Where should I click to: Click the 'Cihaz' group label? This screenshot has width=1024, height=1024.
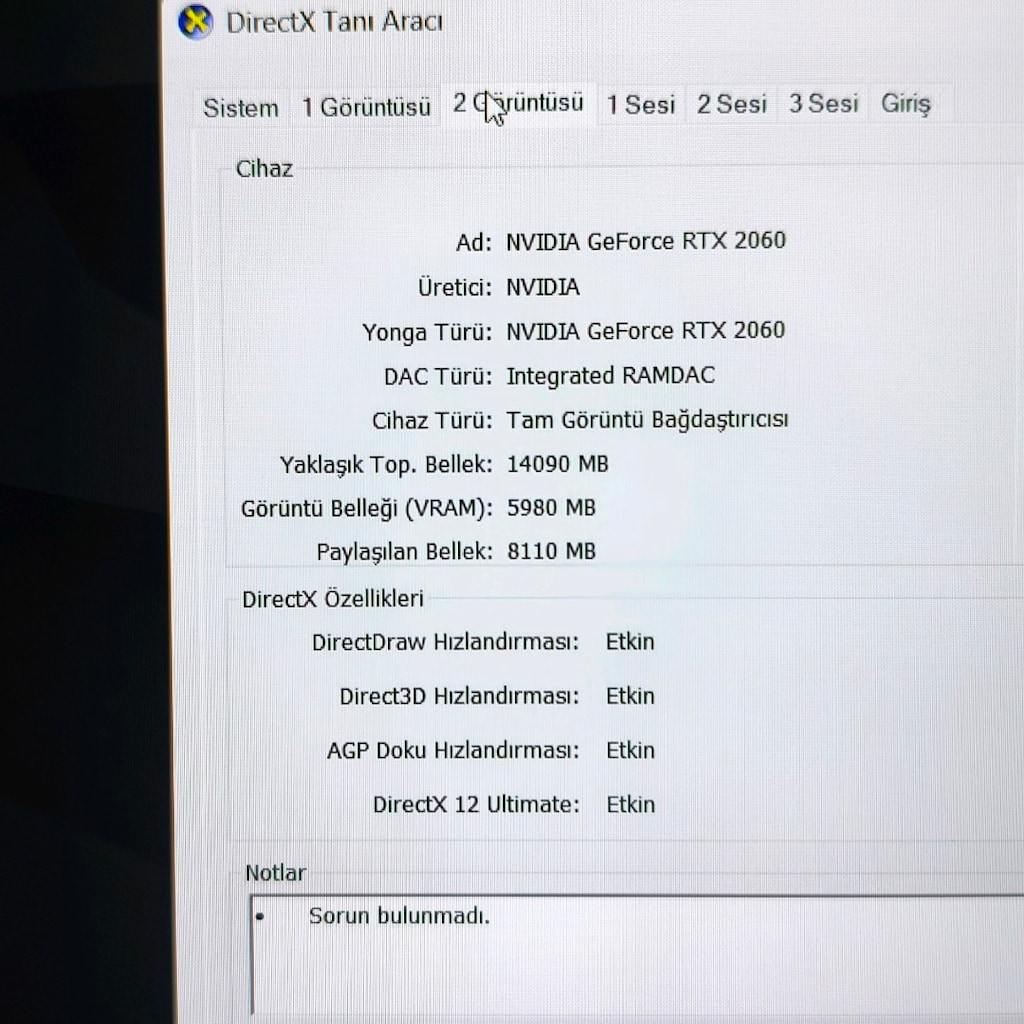264,169
